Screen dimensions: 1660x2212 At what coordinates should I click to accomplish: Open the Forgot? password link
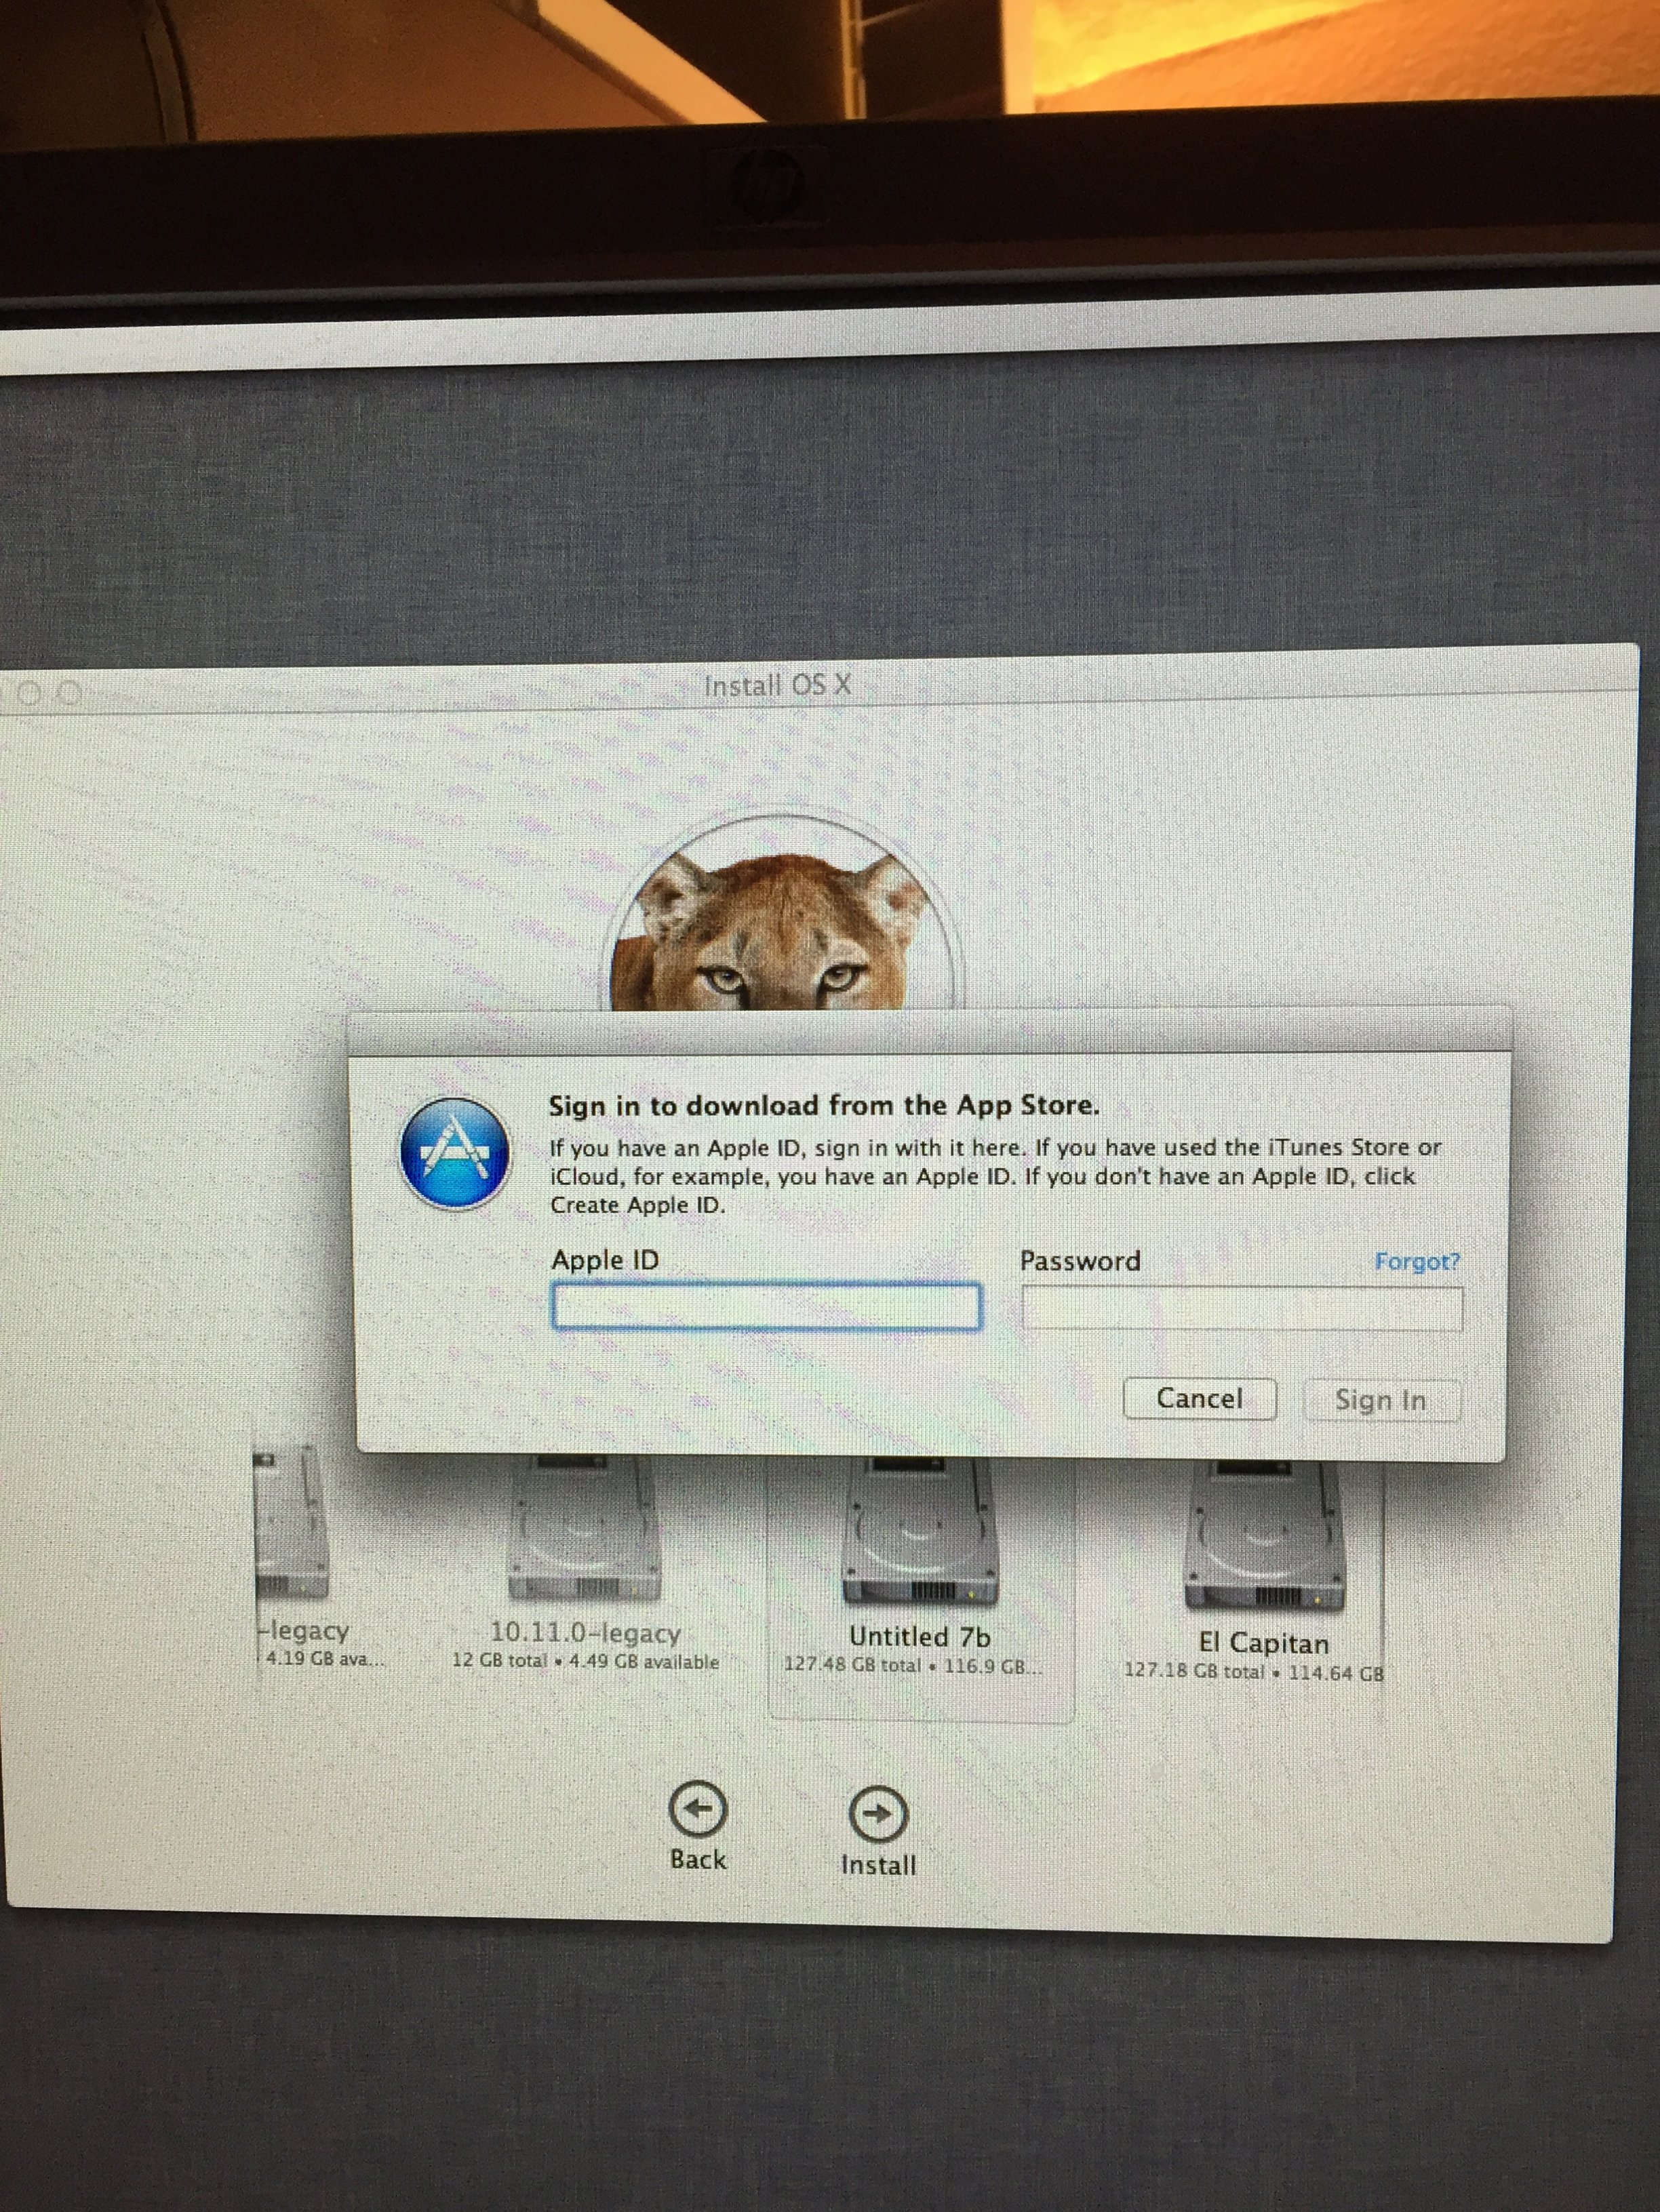point(1416,1261)
